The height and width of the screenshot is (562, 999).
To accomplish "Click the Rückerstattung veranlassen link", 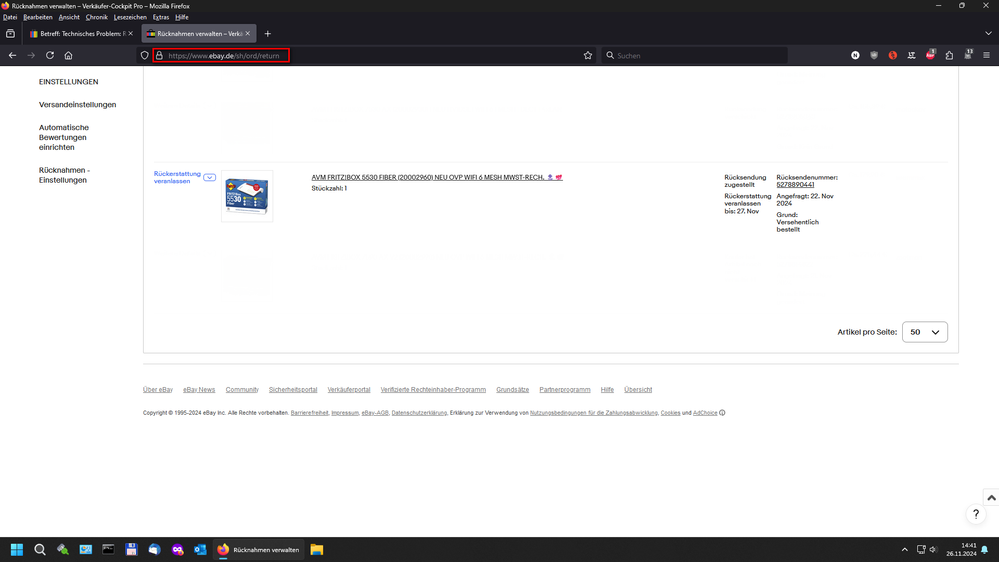I will tap(177, 177).
